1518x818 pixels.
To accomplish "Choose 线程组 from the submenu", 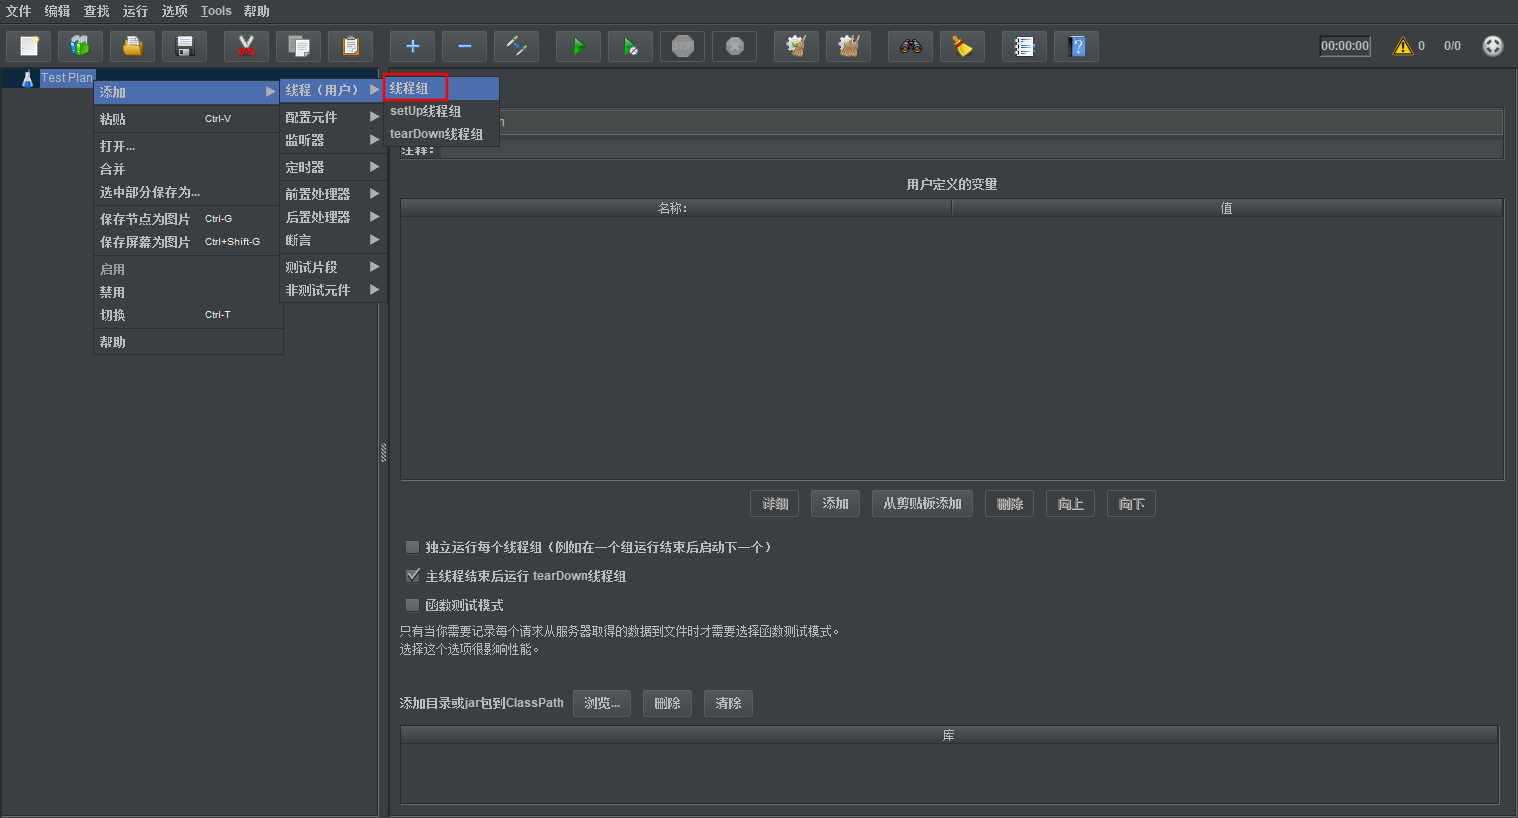I will click(441, 88).
